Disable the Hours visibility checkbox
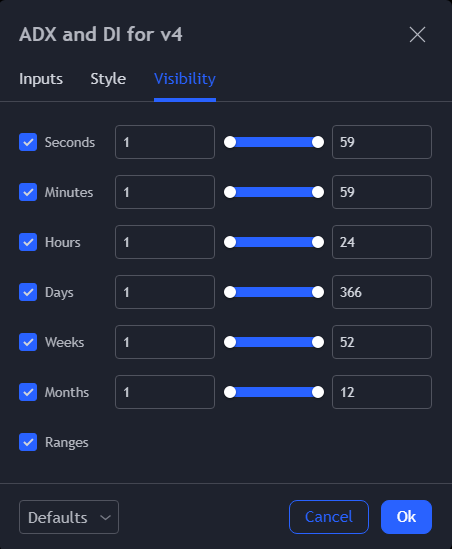The width and height of the screenshot is (452, 549). point(28,242)
